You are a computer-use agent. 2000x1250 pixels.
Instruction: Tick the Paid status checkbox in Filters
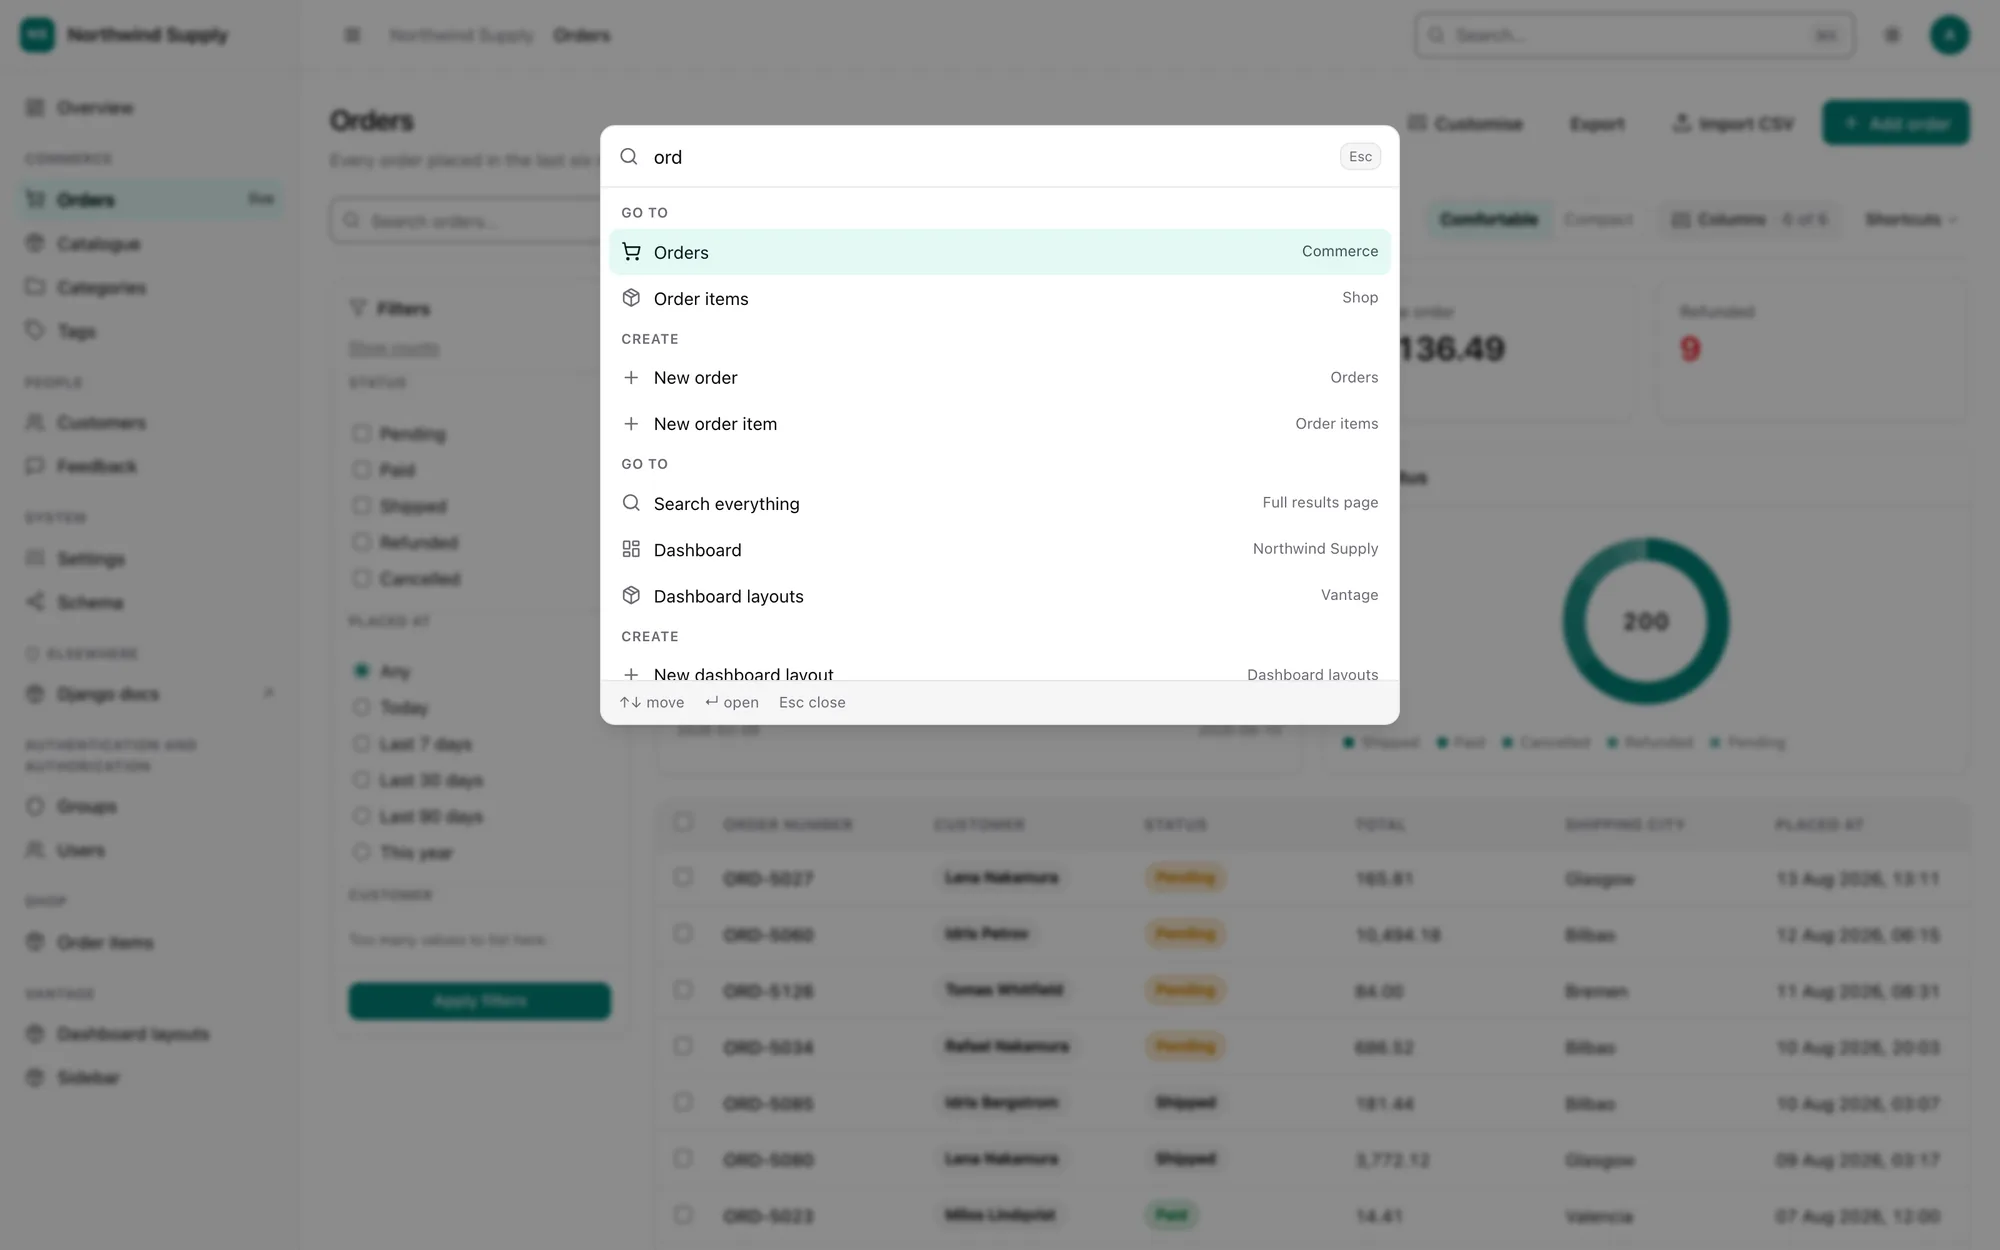(361, 469)
